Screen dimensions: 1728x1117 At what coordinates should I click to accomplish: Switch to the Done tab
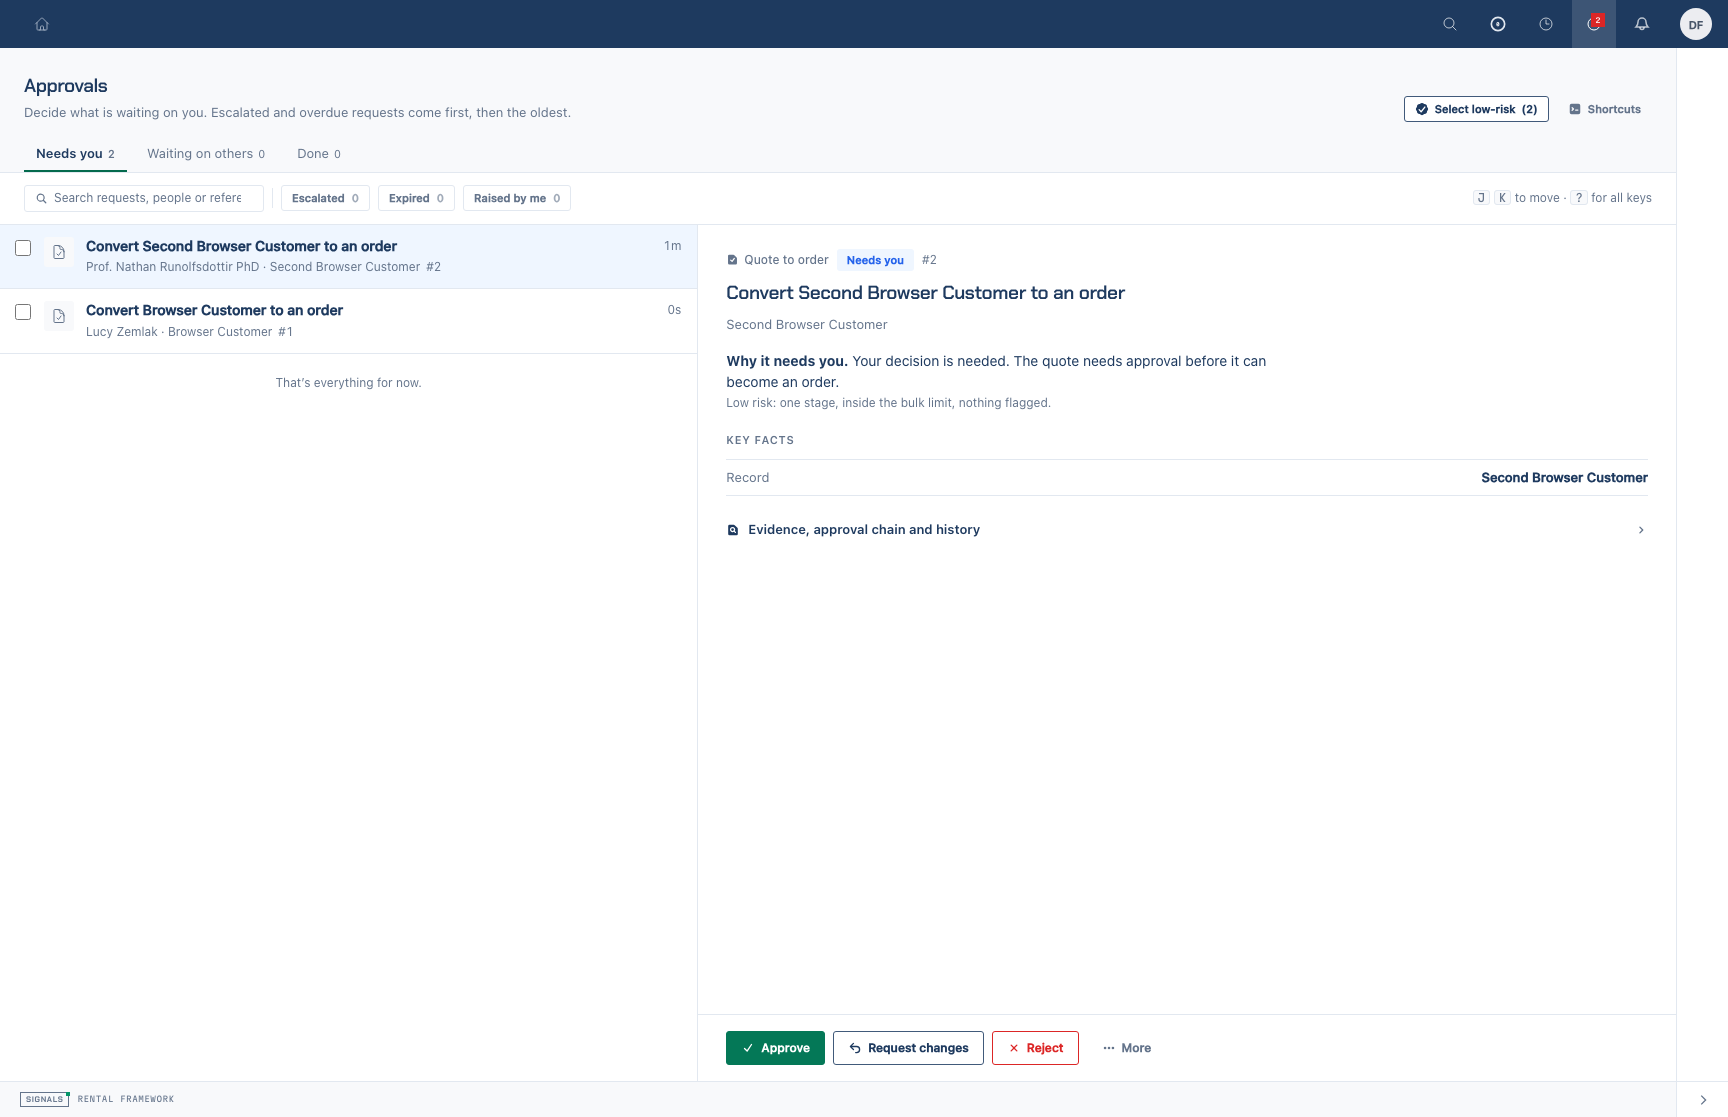[319, 154]
